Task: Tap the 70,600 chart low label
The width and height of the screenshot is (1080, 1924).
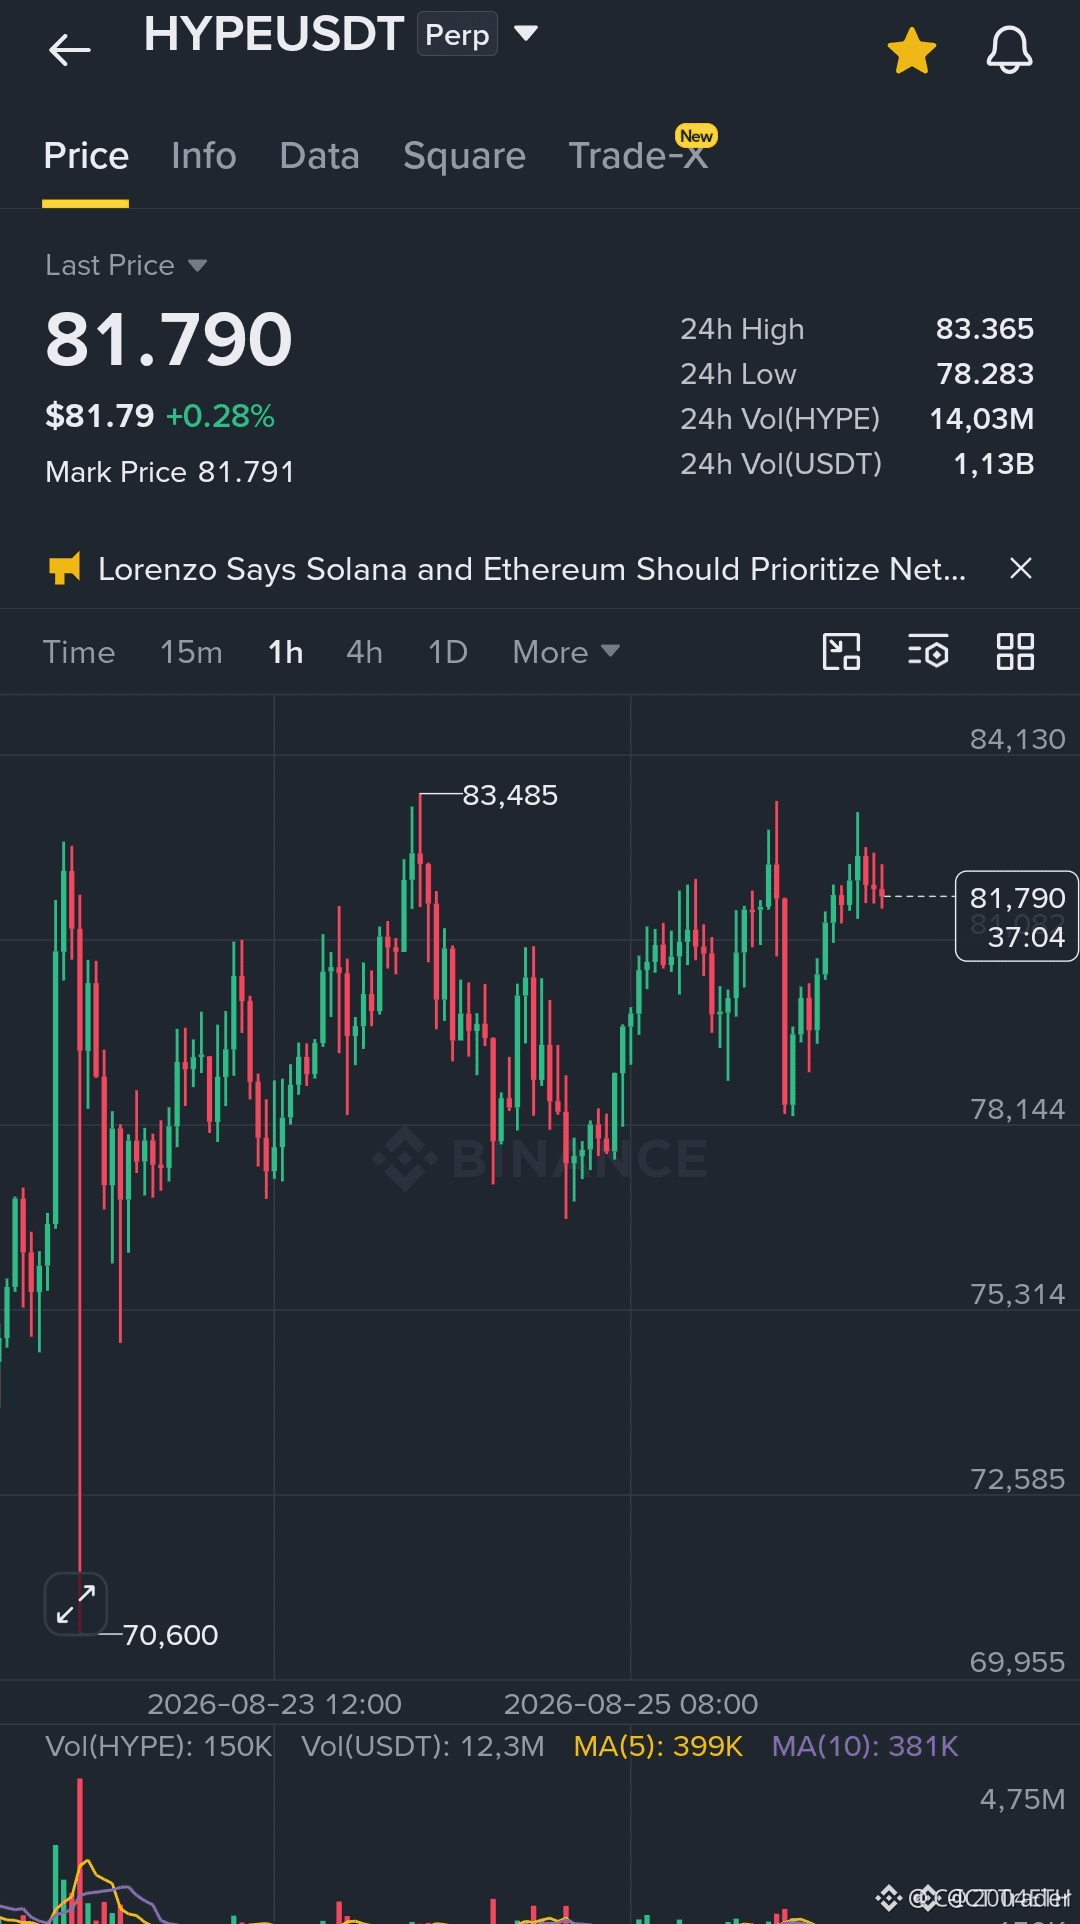Action: tap(170, 1635)
